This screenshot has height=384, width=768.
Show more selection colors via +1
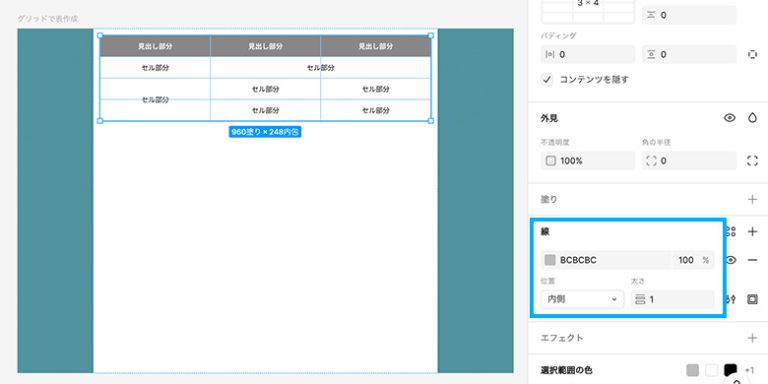(x=750, y=371)
